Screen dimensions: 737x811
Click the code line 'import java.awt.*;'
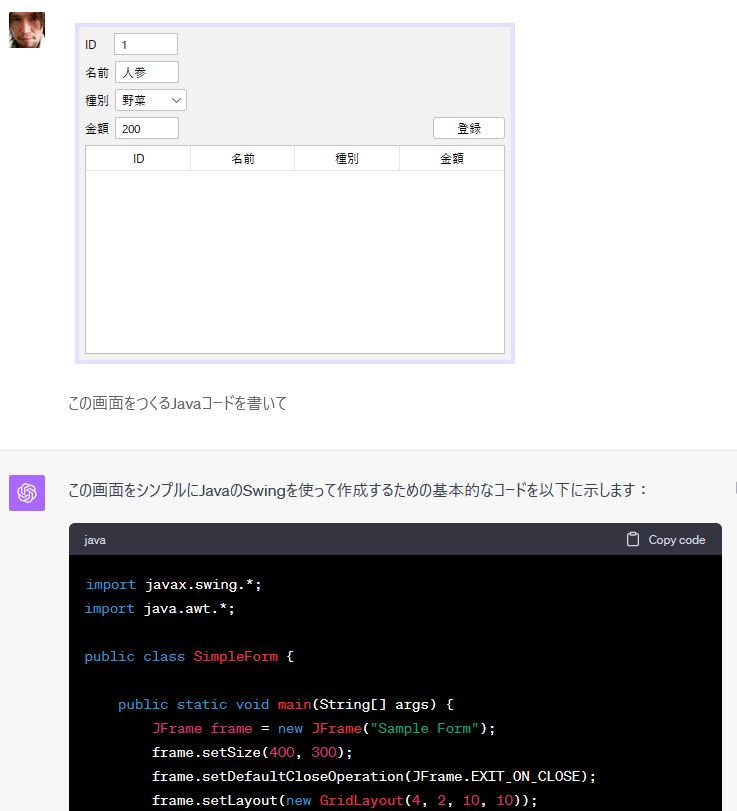(x=160, y=609)
